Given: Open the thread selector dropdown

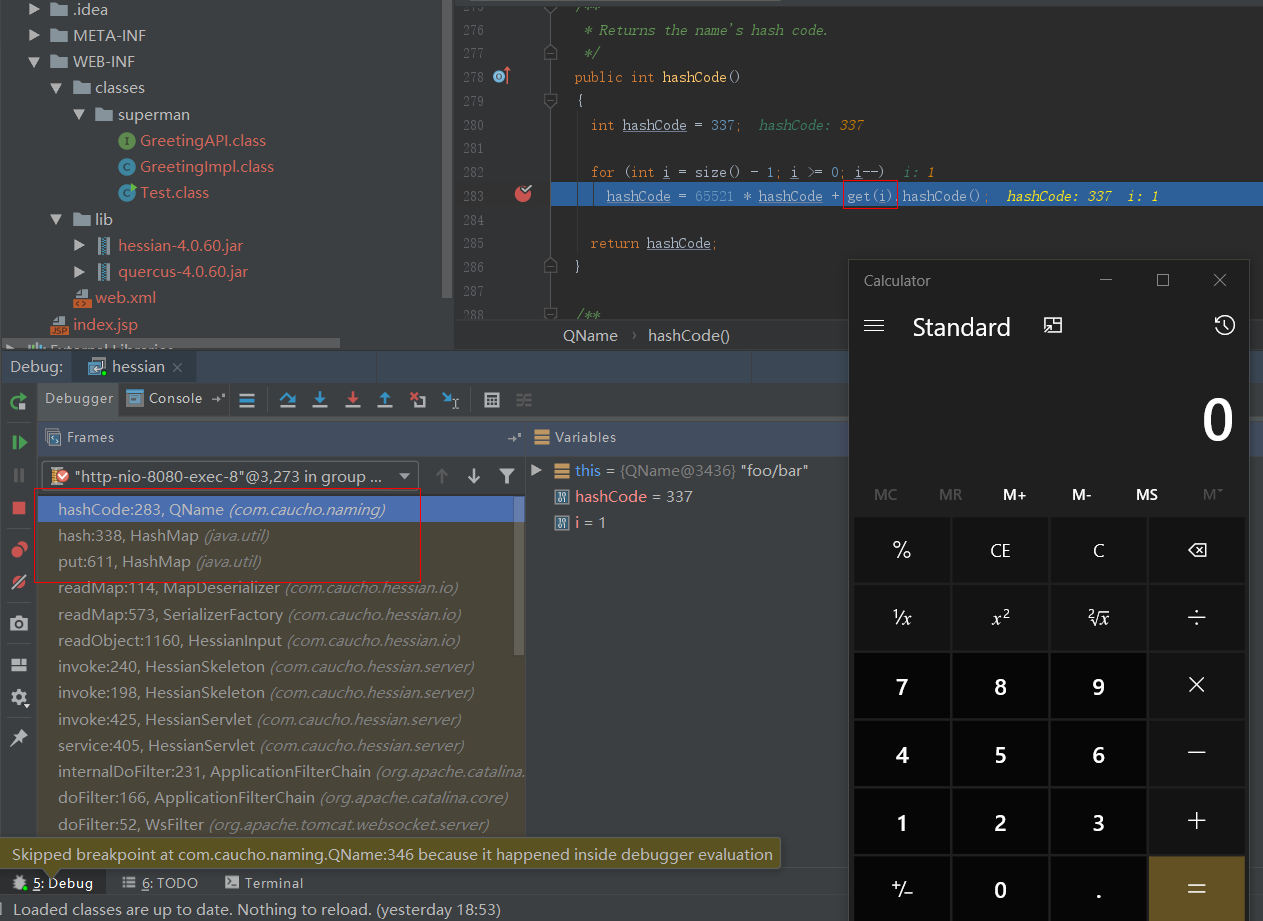Looking at the screenshot, I should (230, 476).
